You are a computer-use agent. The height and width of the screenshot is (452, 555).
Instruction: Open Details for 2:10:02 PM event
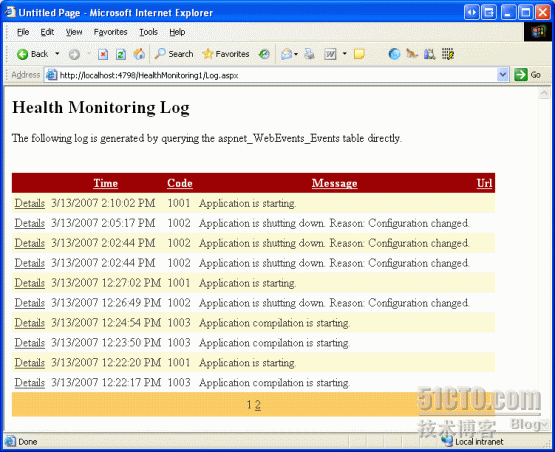[30, 204]
